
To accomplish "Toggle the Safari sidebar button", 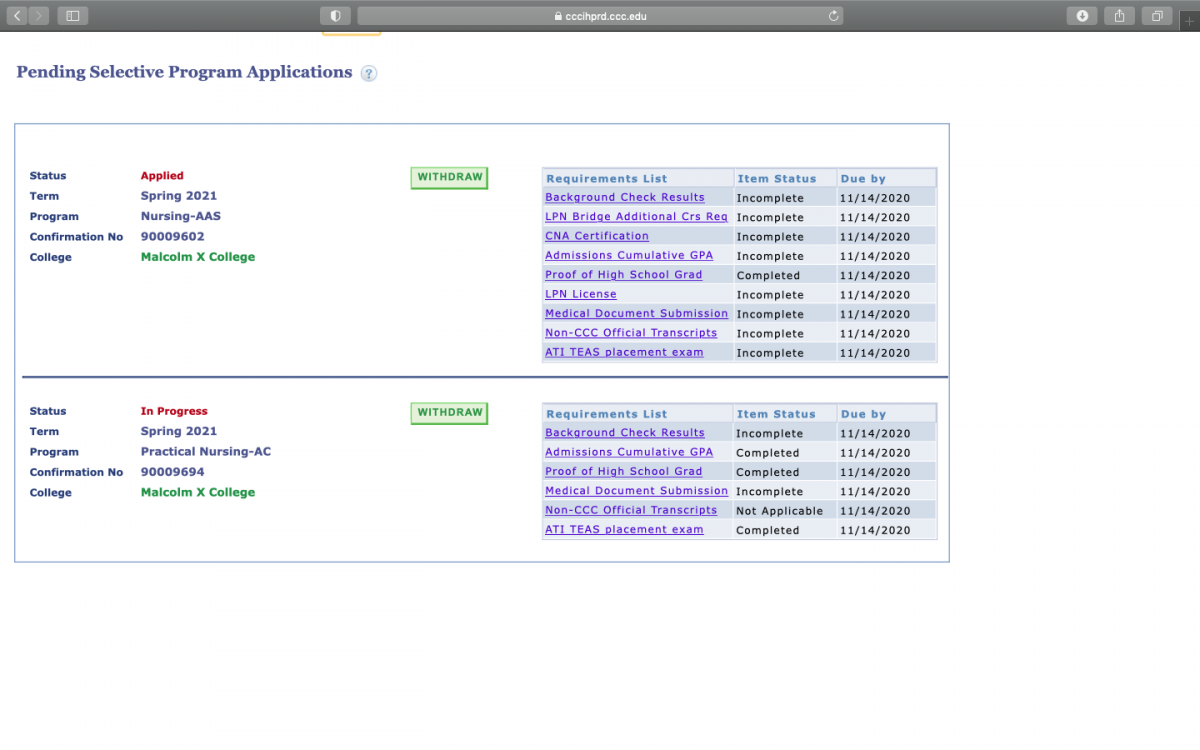I will [73, 16].
